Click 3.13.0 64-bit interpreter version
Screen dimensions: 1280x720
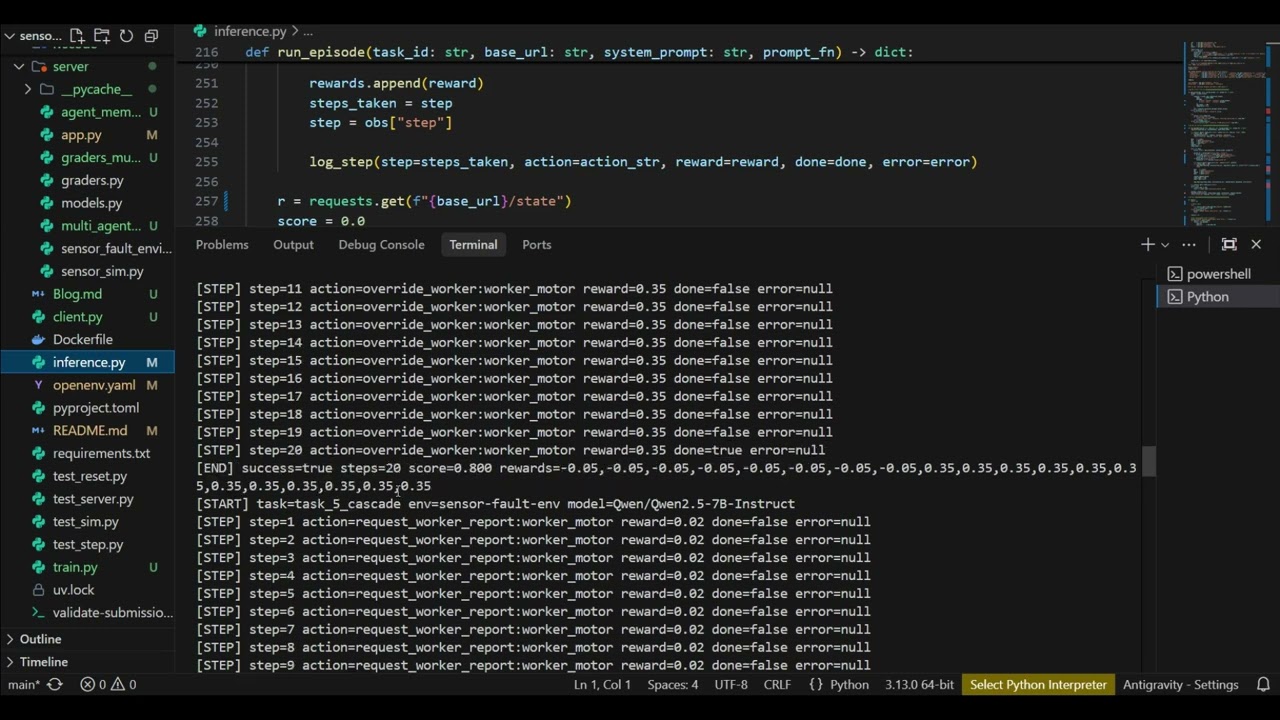coord(920,685)
